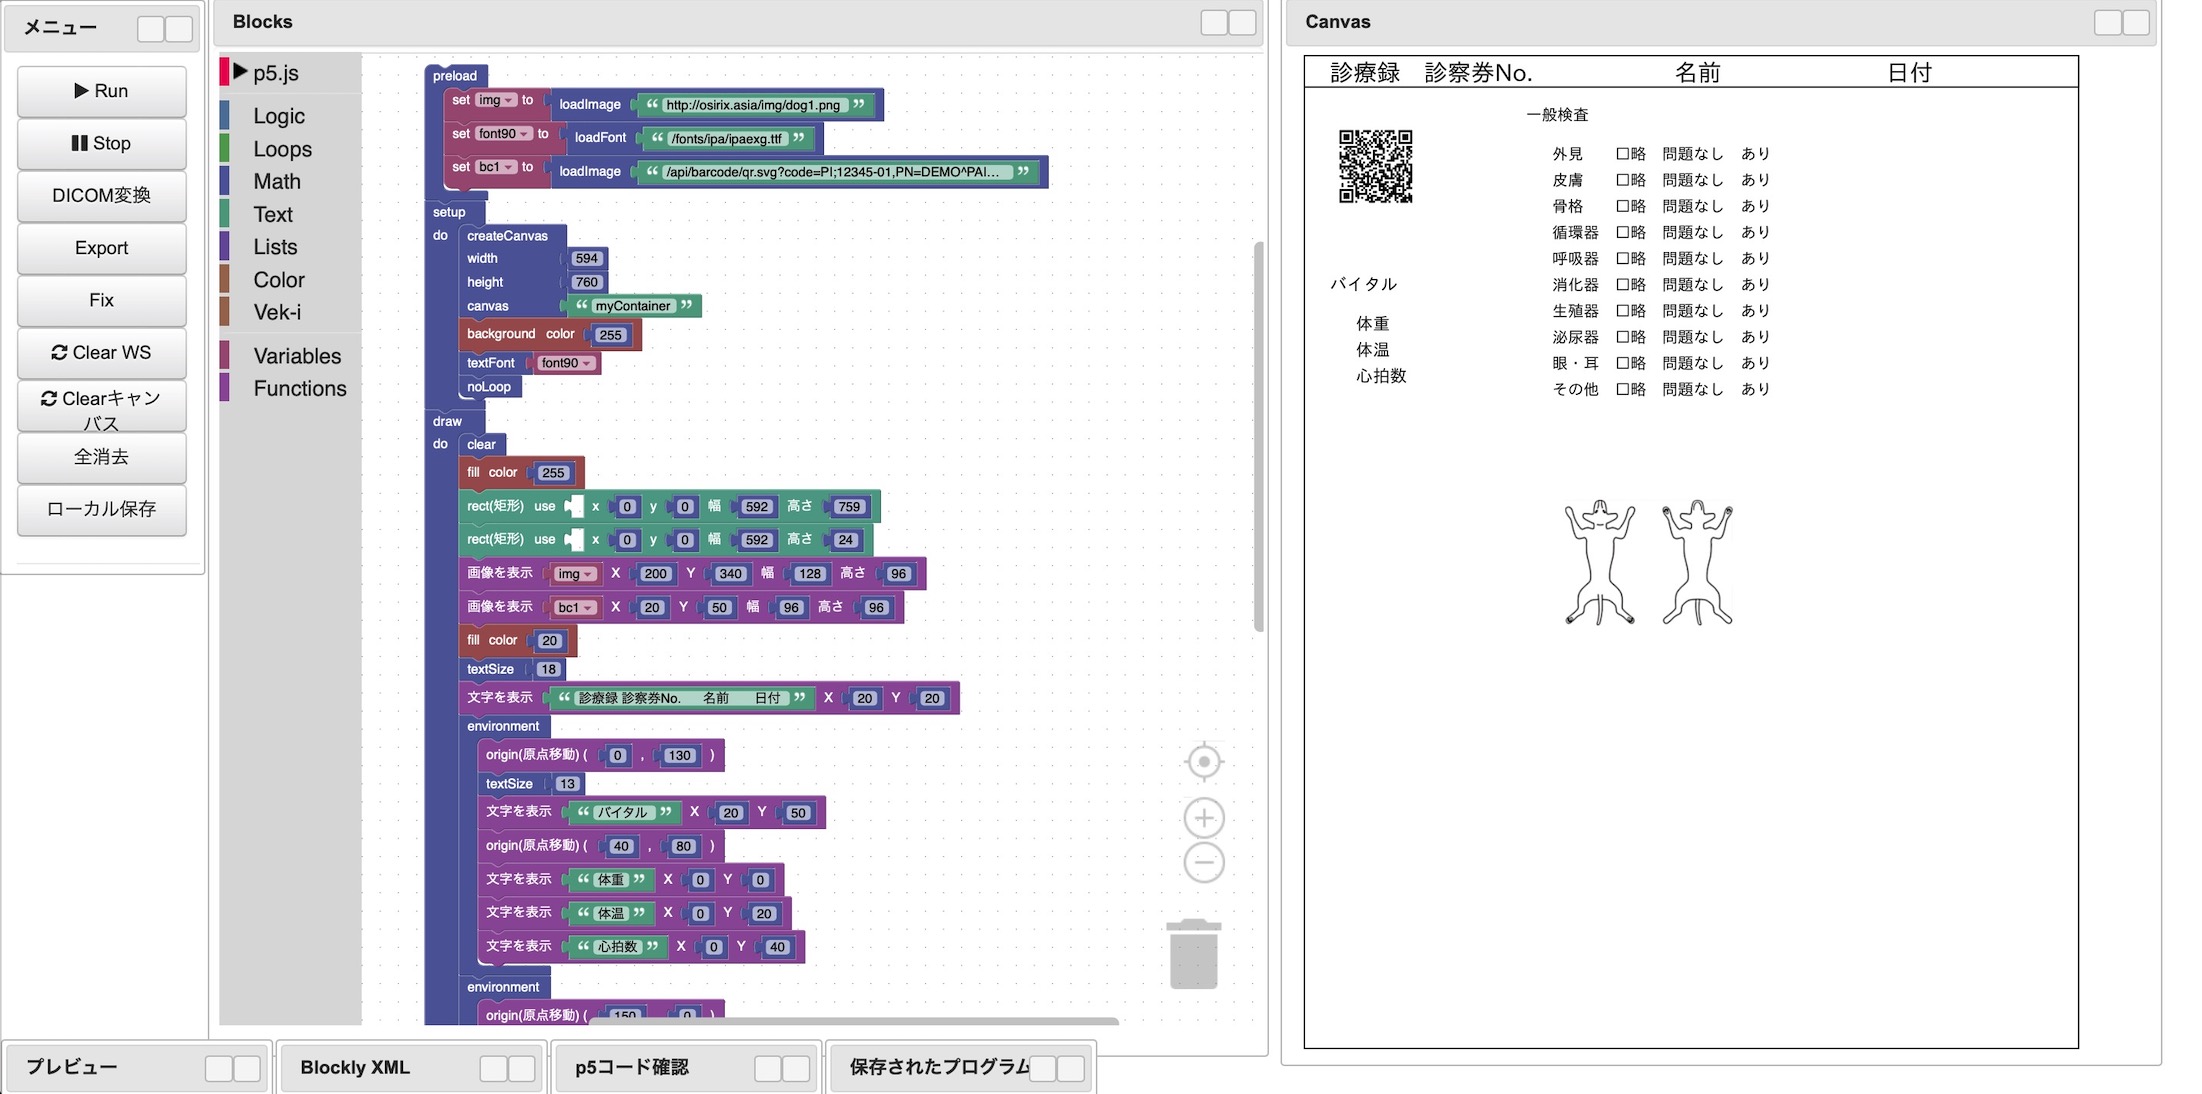Edit the createCanvas width value 594
The image size is (2202, 1094).
click(x=587, y=259)
